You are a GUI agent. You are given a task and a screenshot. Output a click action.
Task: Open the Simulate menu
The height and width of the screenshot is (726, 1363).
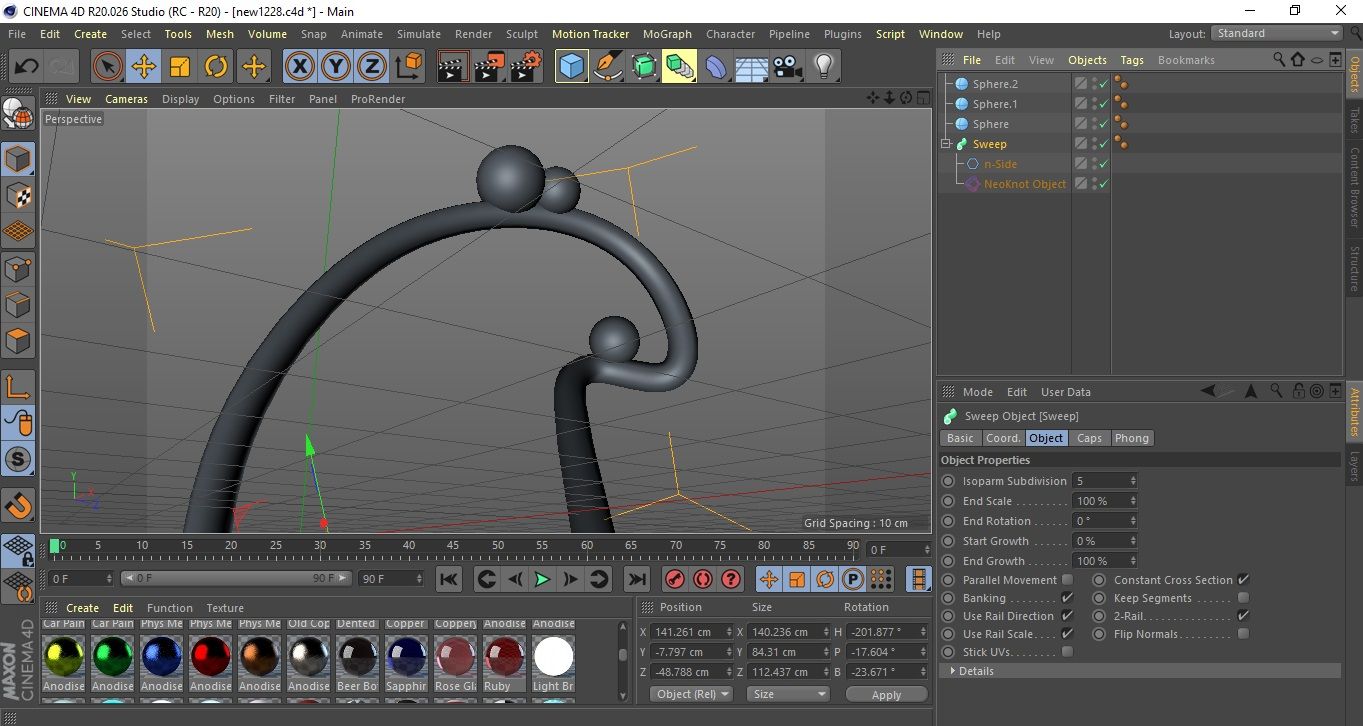click(419, 34)
